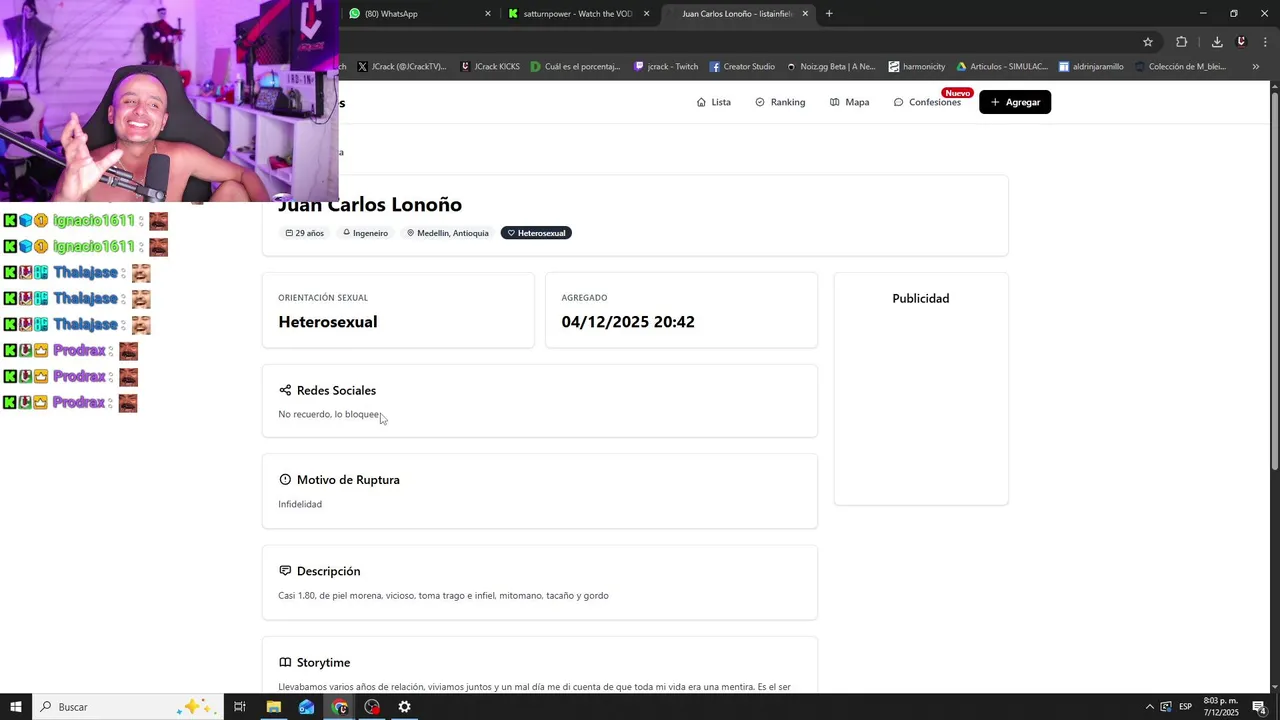Open the harmonicity bookmark
The height and width of the screenshot is (720, 1280).
click(916, 67)
